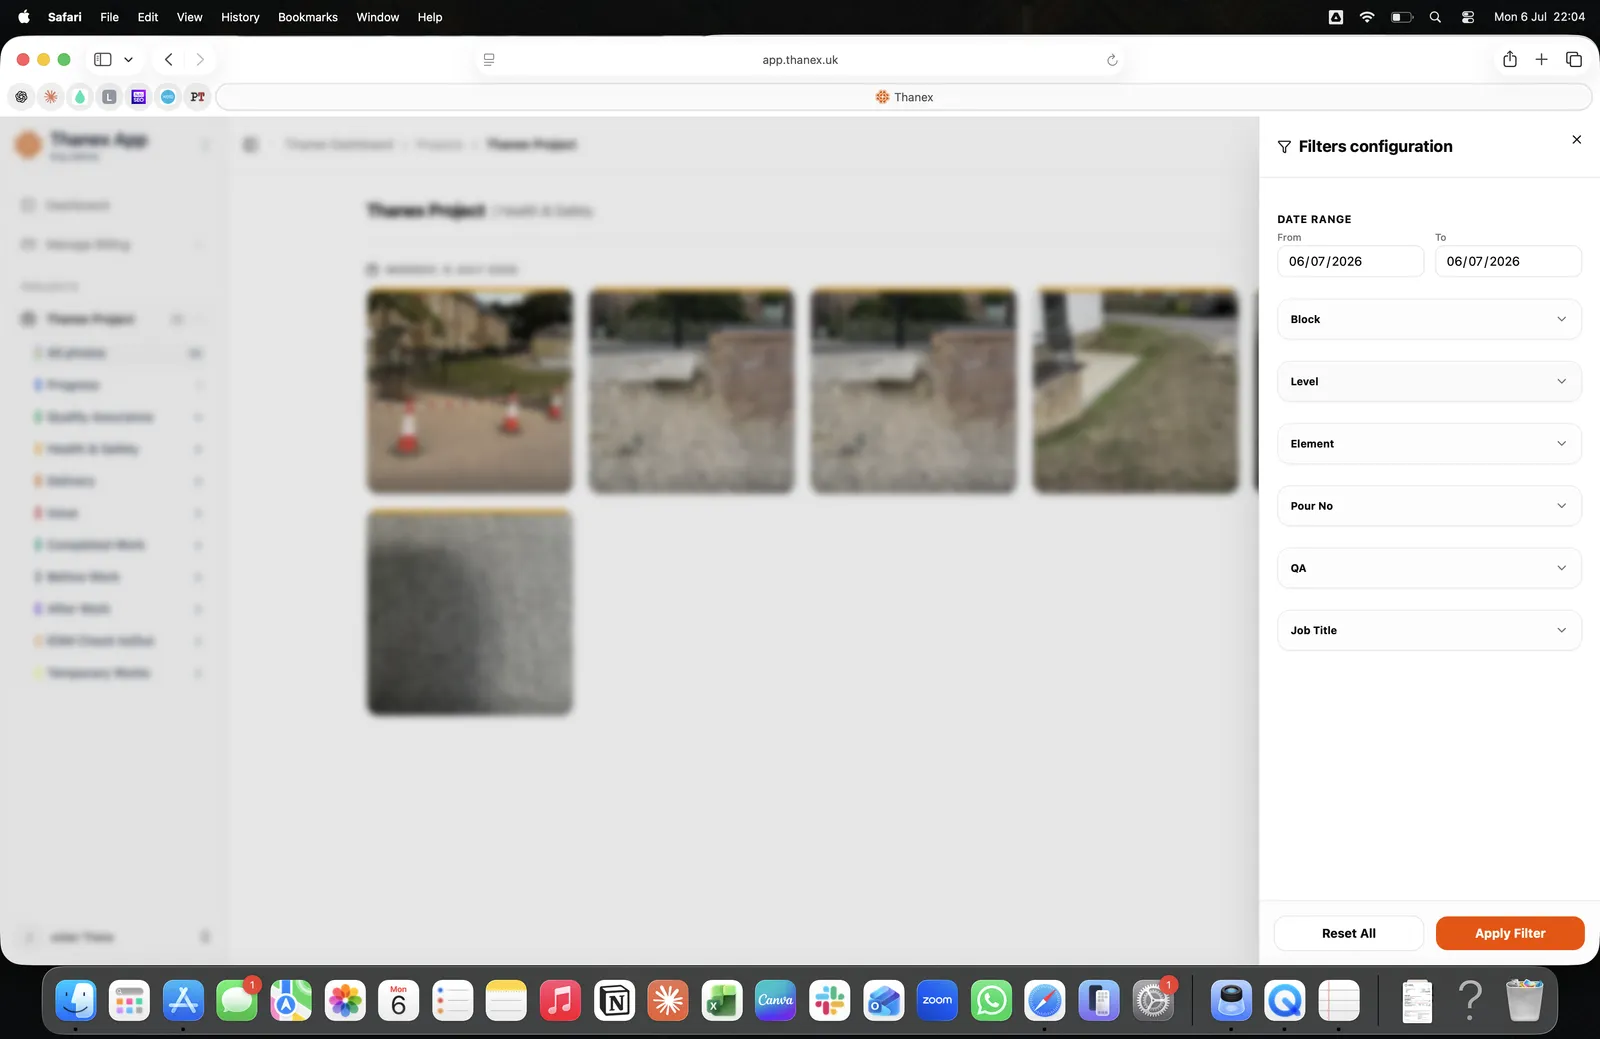Open Control Center in menu bar
This screenshot has height=1039, width=1600.
point(1468,17)
